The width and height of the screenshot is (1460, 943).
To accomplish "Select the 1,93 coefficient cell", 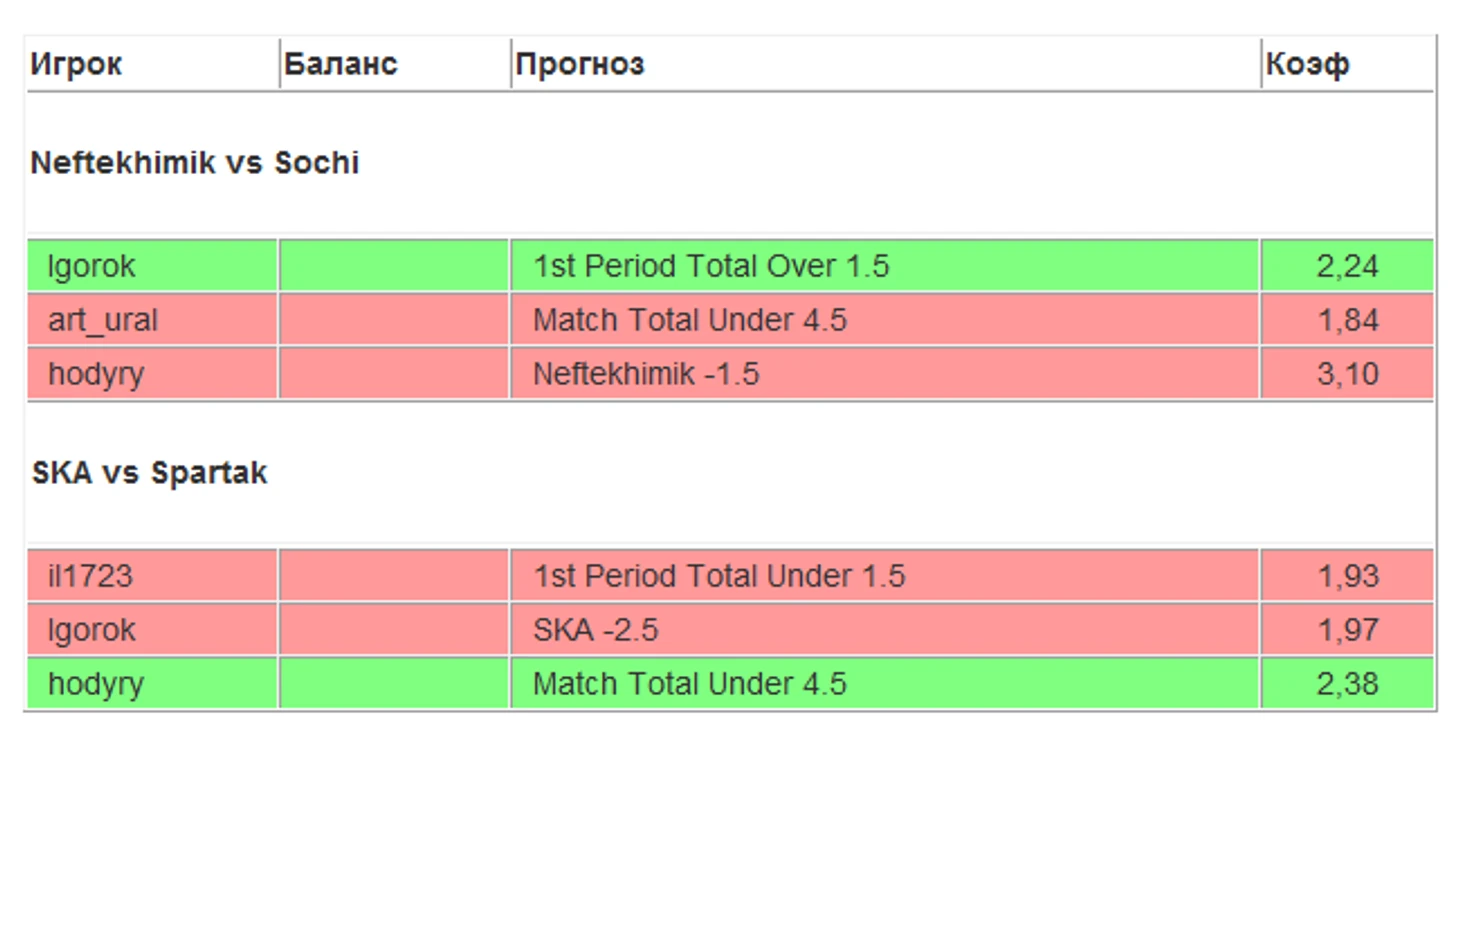I will (x=1347, y=576).
